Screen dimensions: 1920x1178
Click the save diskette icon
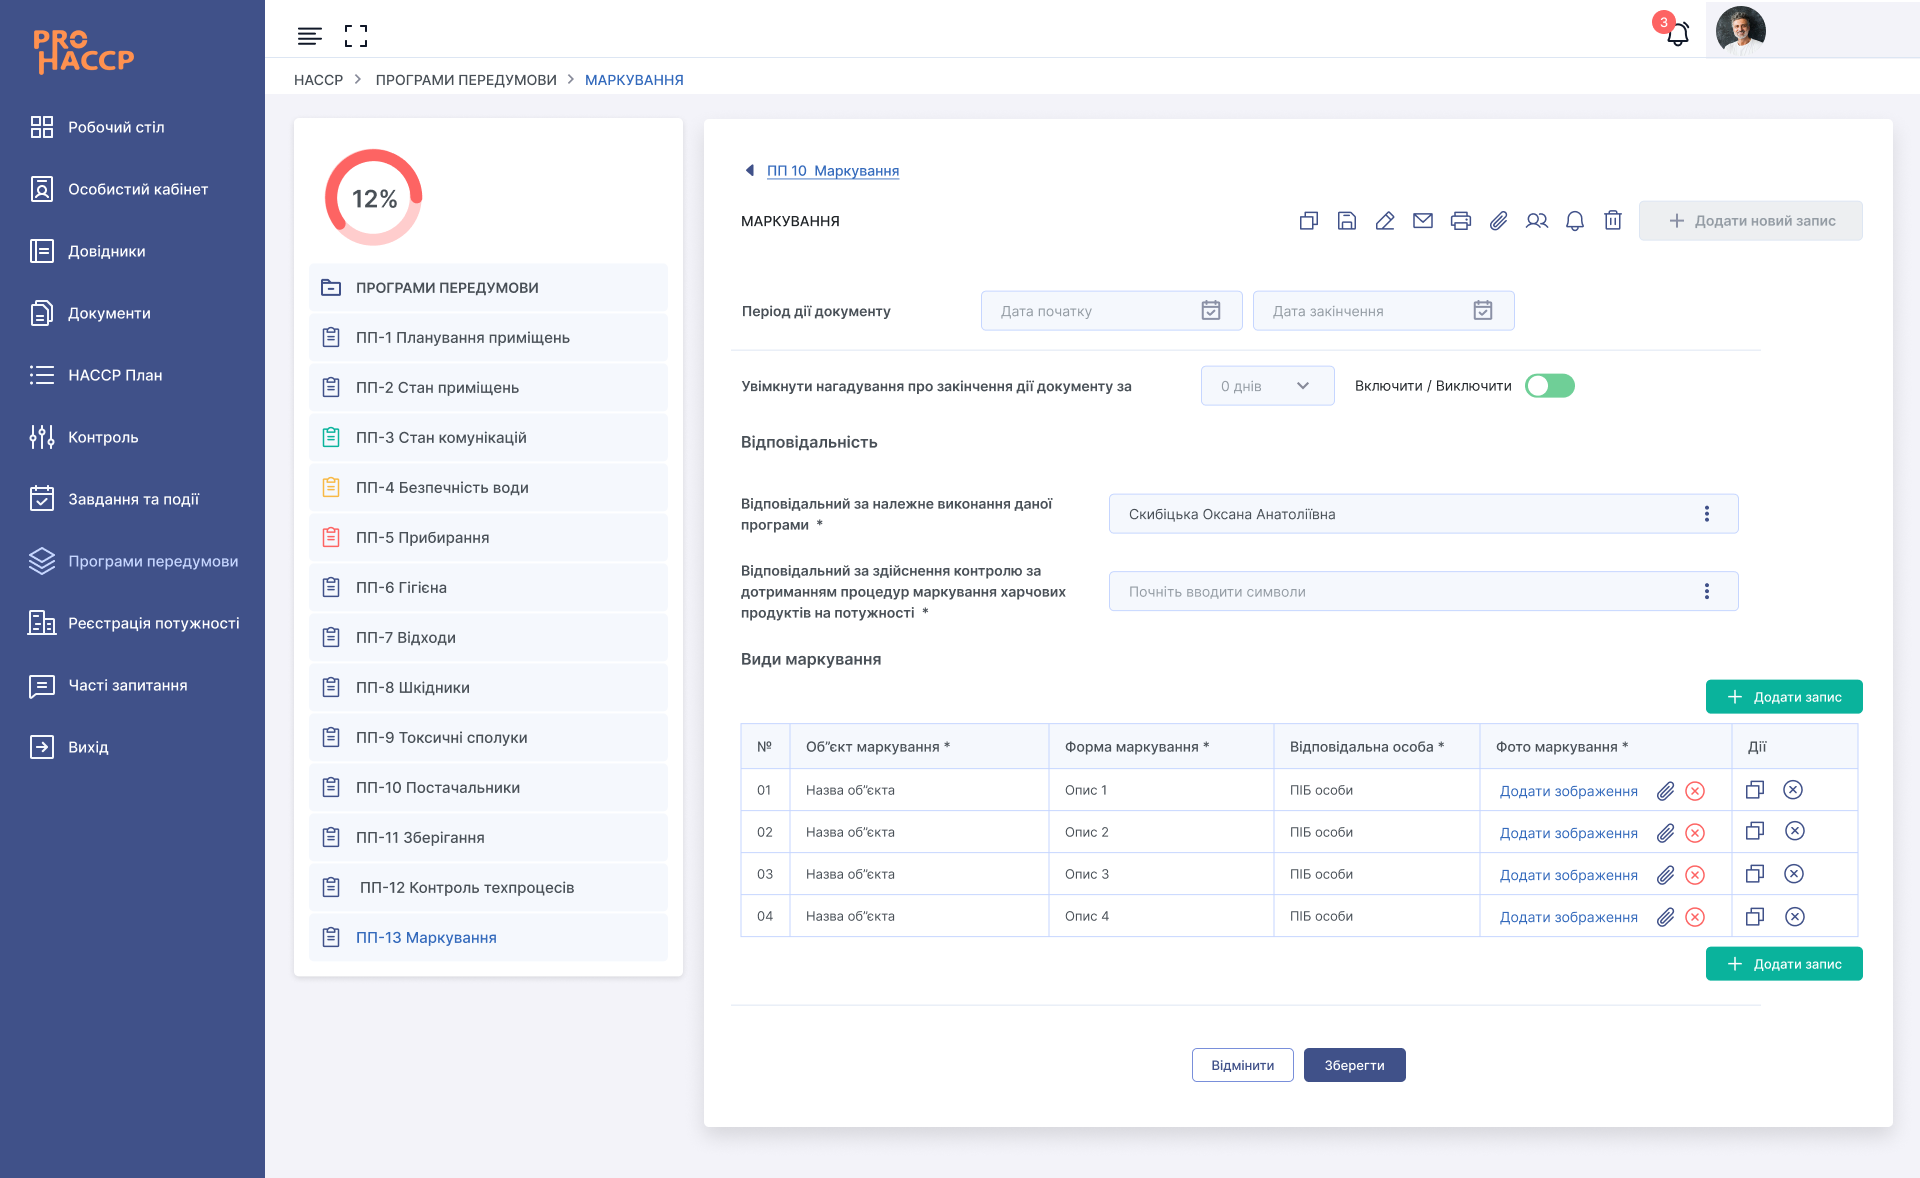click(1346, 221)
